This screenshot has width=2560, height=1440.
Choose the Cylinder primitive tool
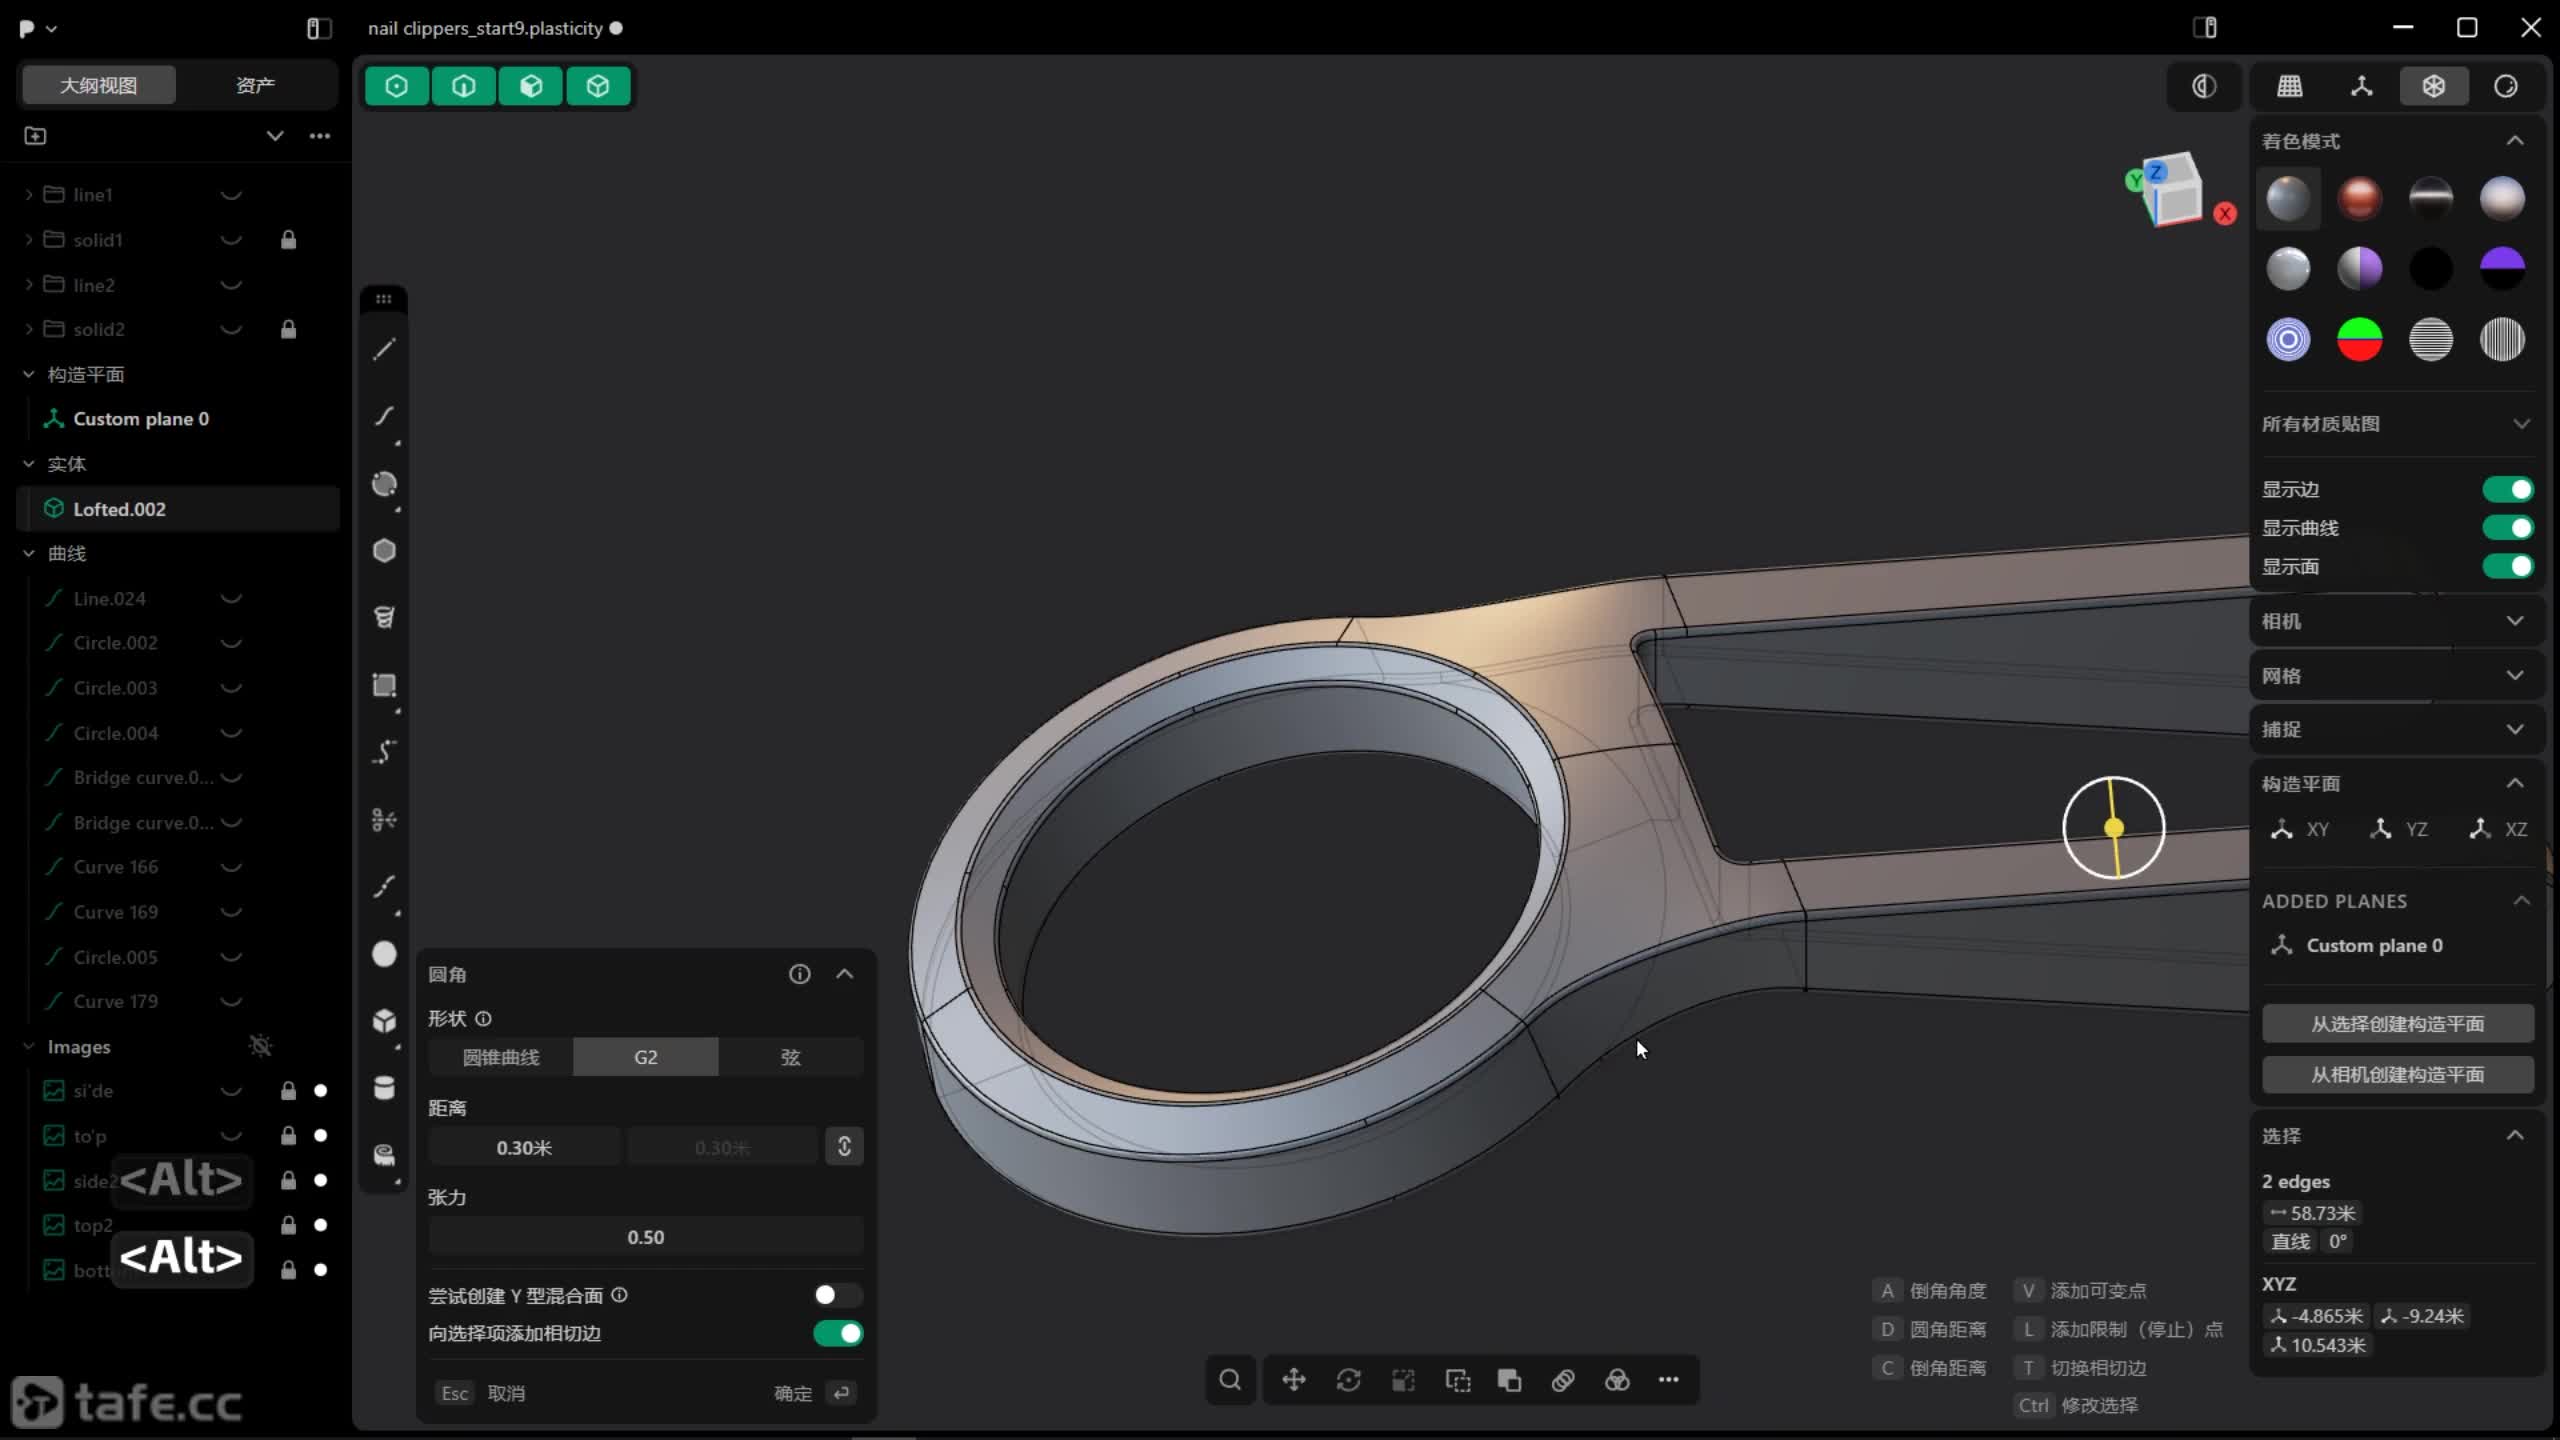[384, 1088]
